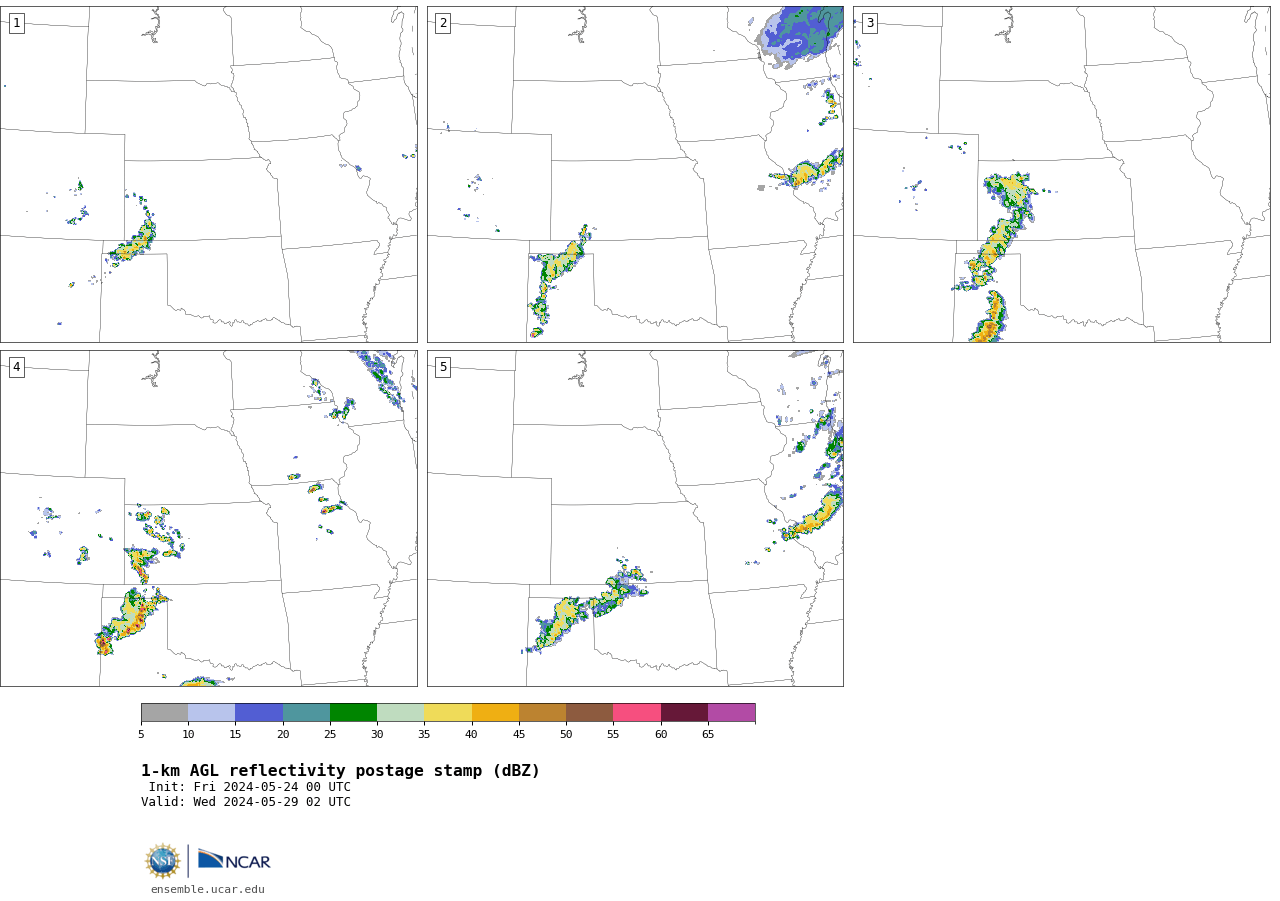1280x901 pixels.
Task: Click the panel number 3 label
Action: click(870, 23)
